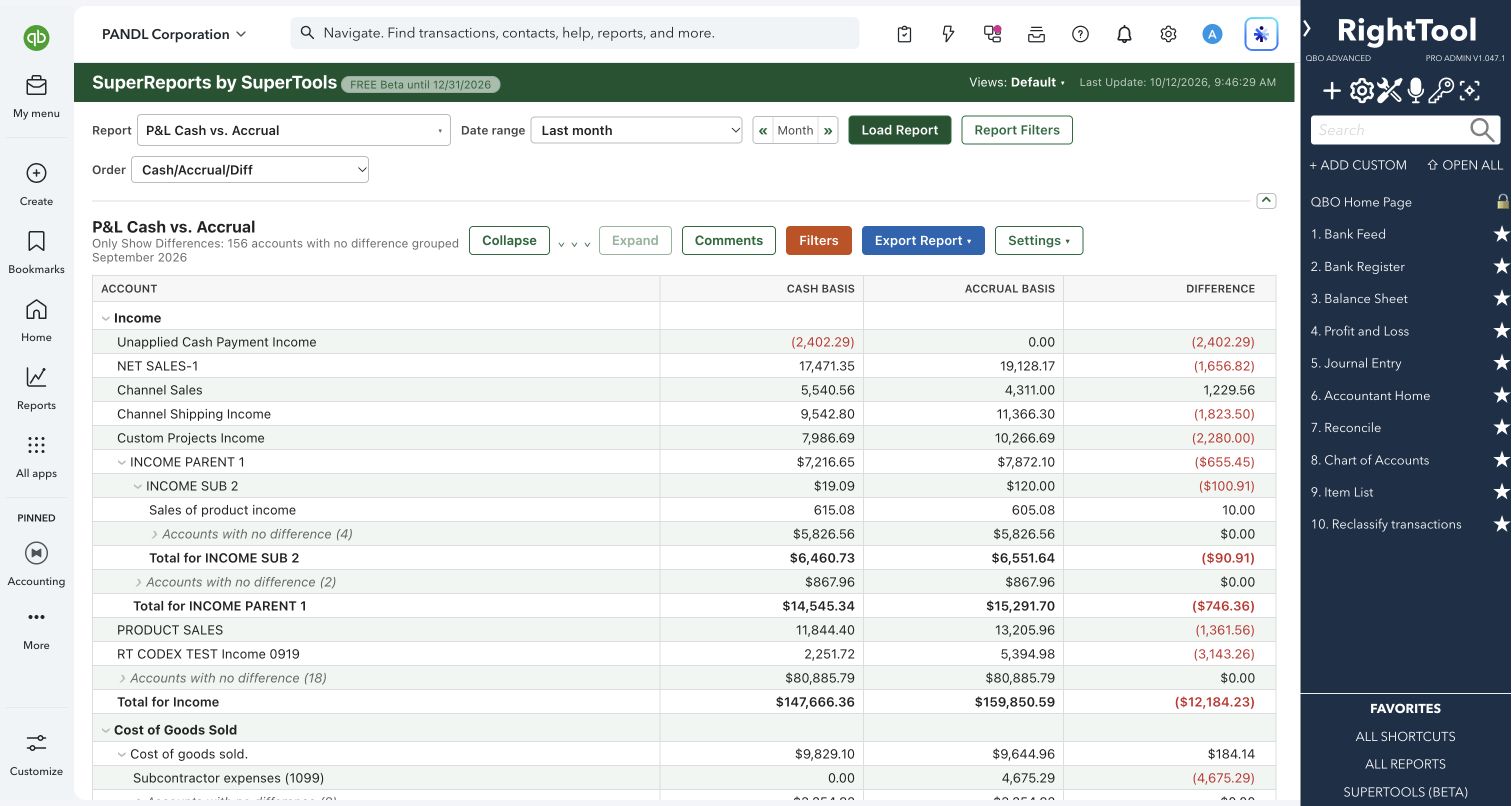Click the RightTool focus target icon
This screenshot has width=1512, height=806.
(1469, 92)
